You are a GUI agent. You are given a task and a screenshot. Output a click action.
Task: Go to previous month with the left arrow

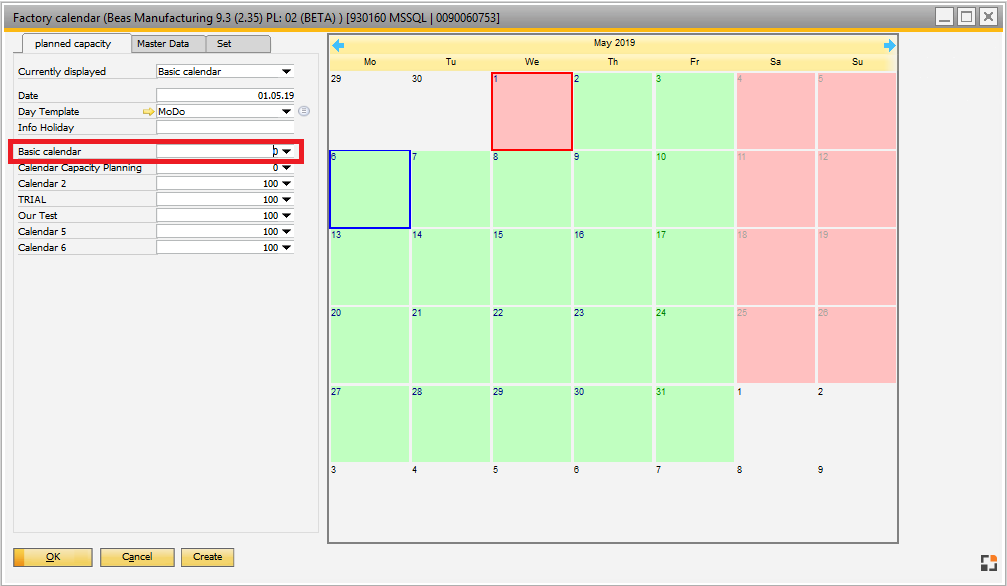coord(337,43)
